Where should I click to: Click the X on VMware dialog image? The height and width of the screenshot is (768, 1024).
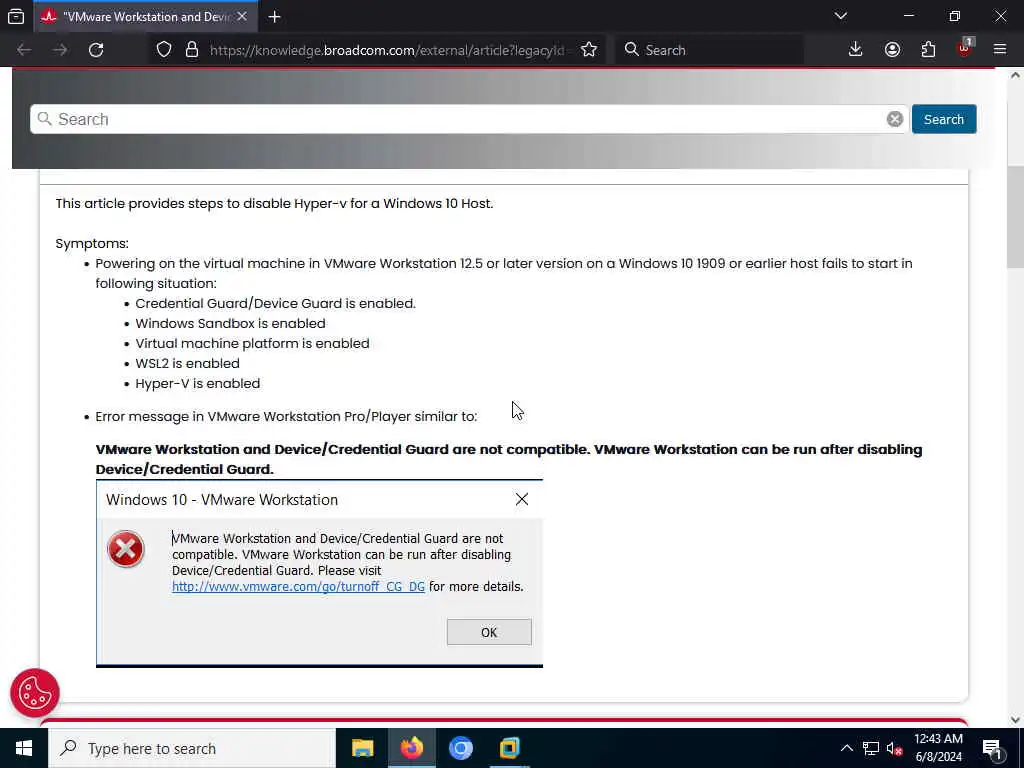[522, 500]
